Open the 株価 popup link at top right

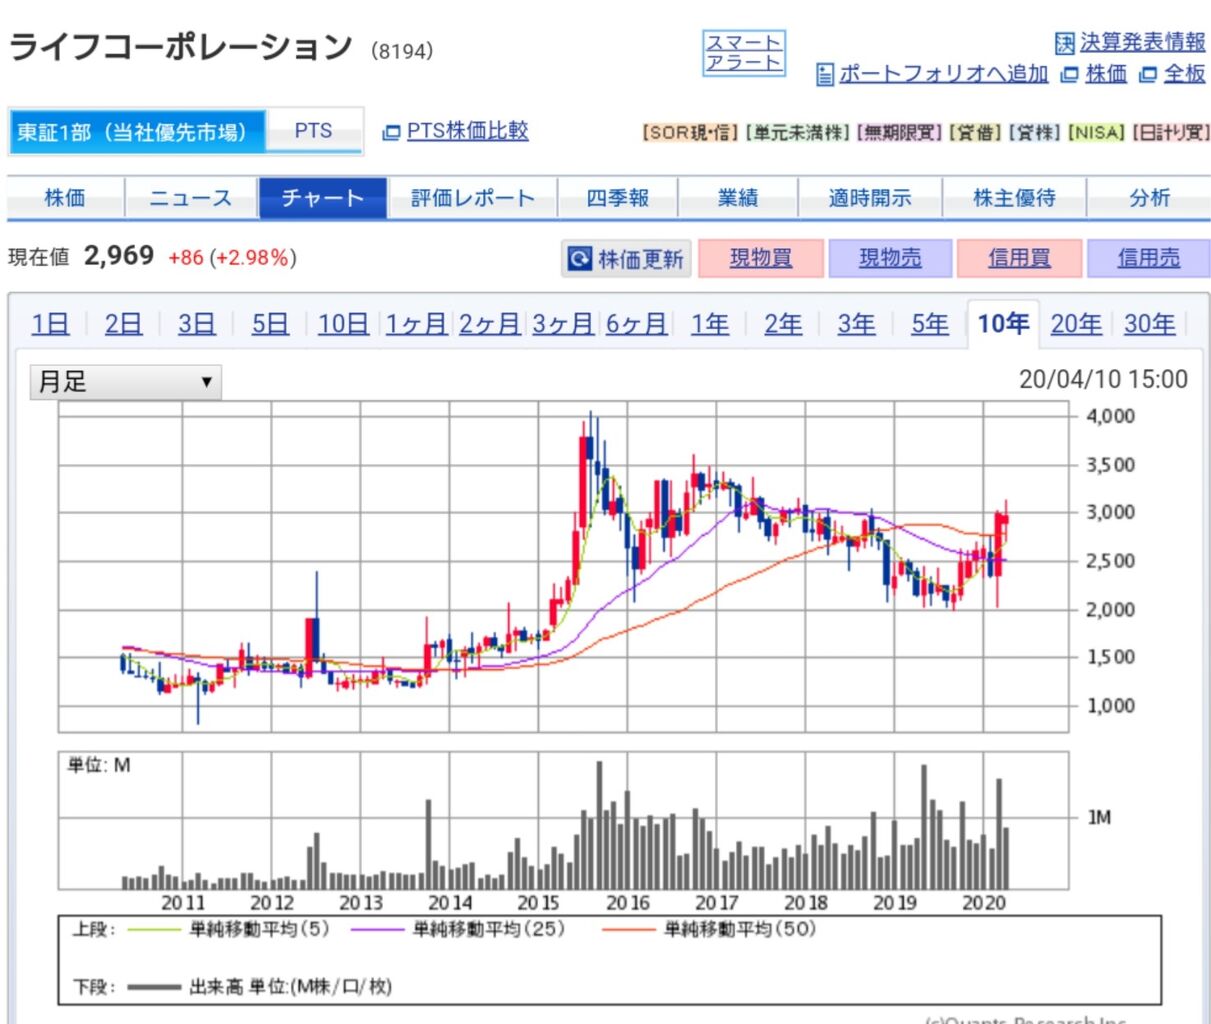1107,74
